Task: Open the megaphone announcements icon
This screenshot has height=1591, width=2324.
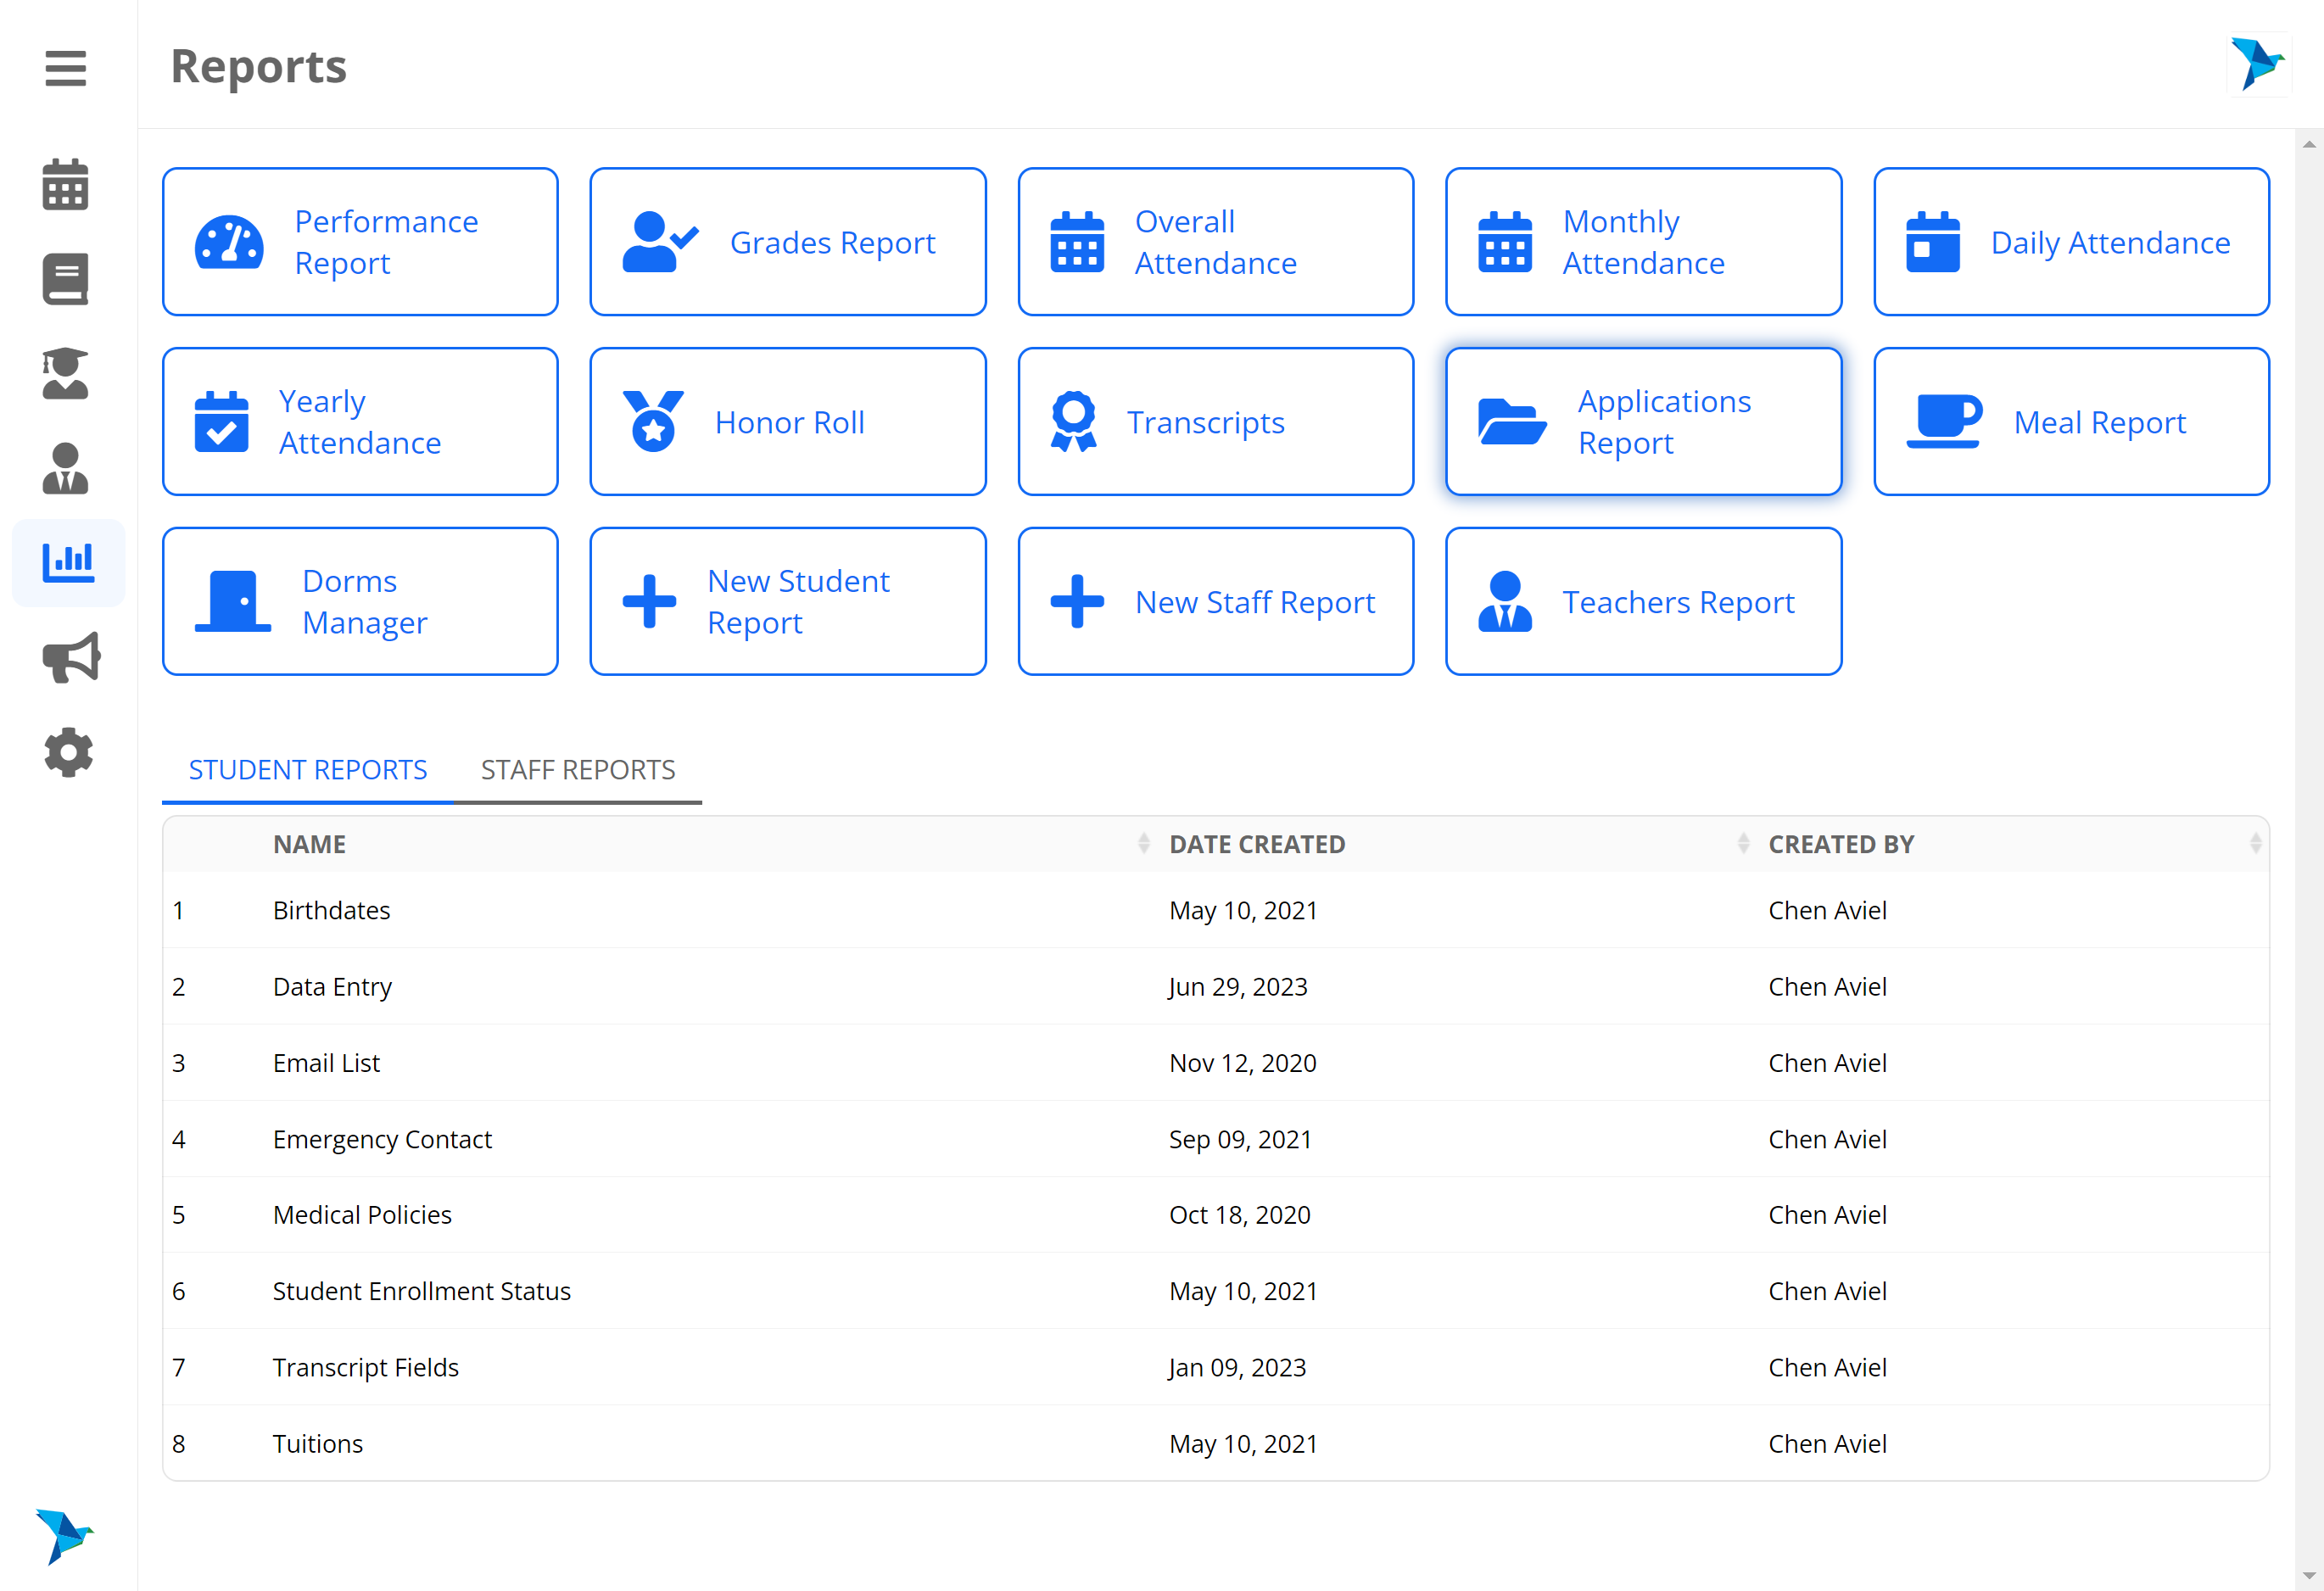Action: click(x=70, y=657)
